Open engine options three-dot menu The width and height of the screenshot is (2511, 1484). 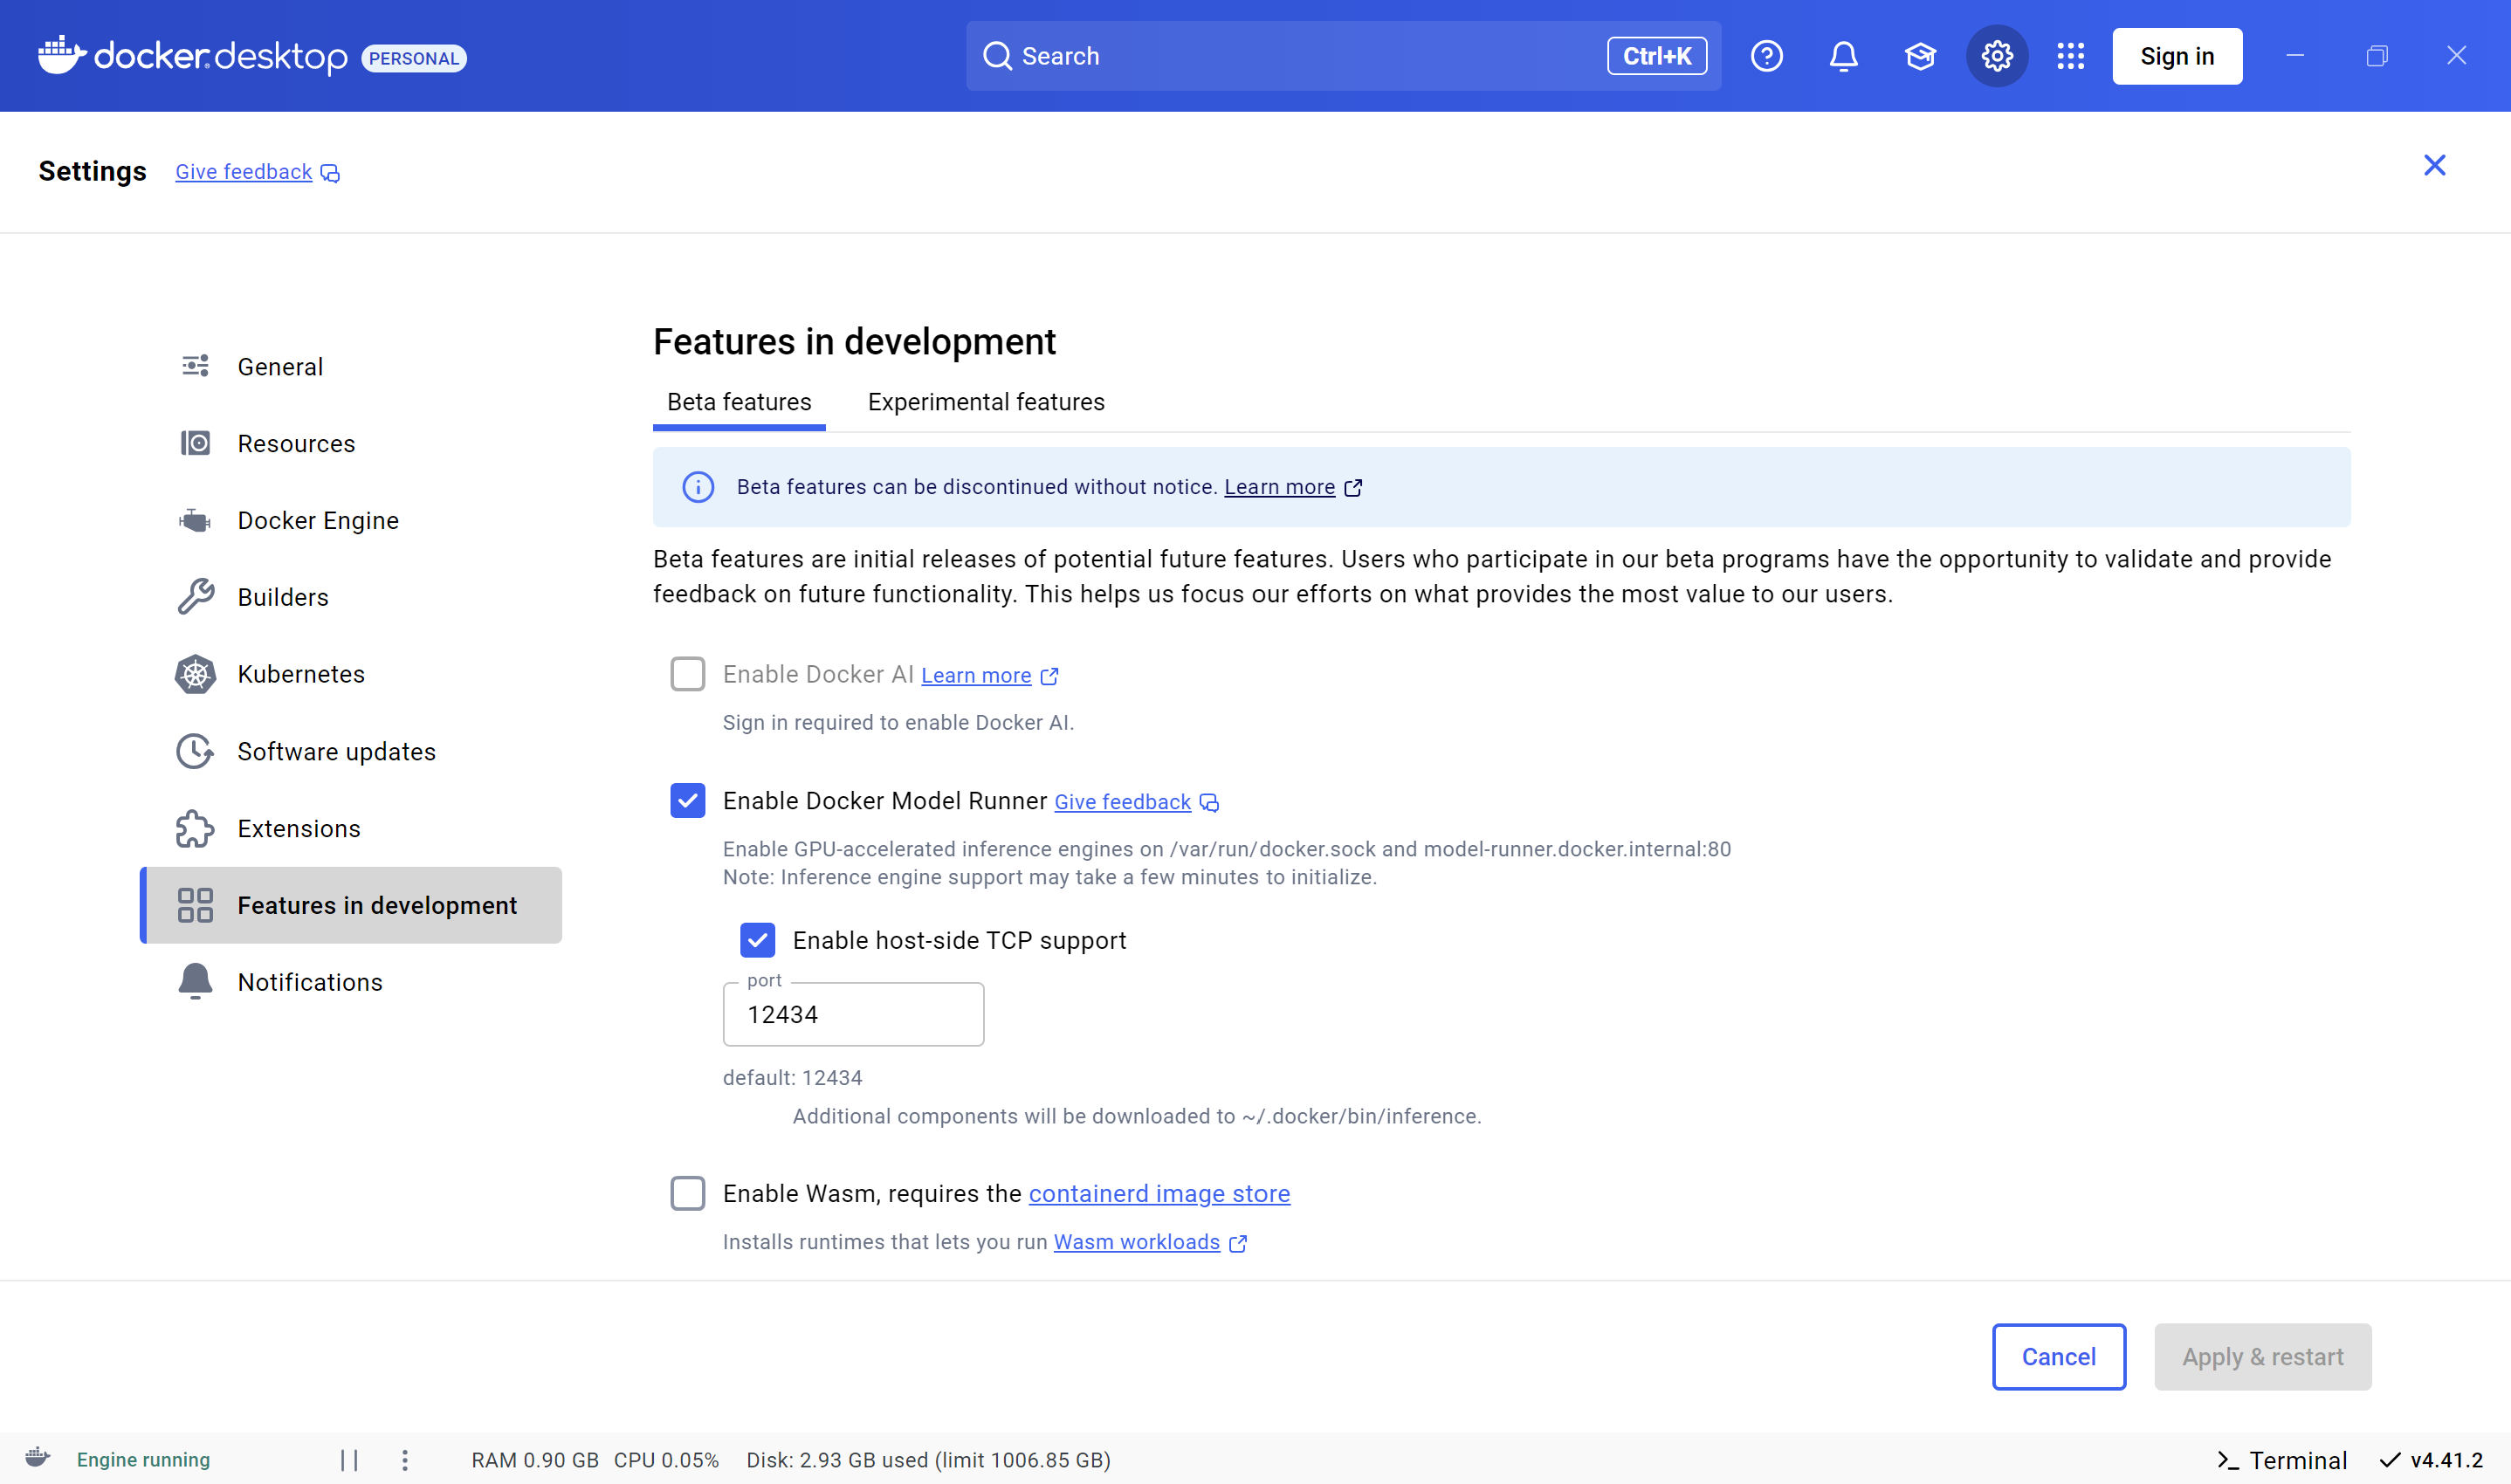[x=405, y=1460]
